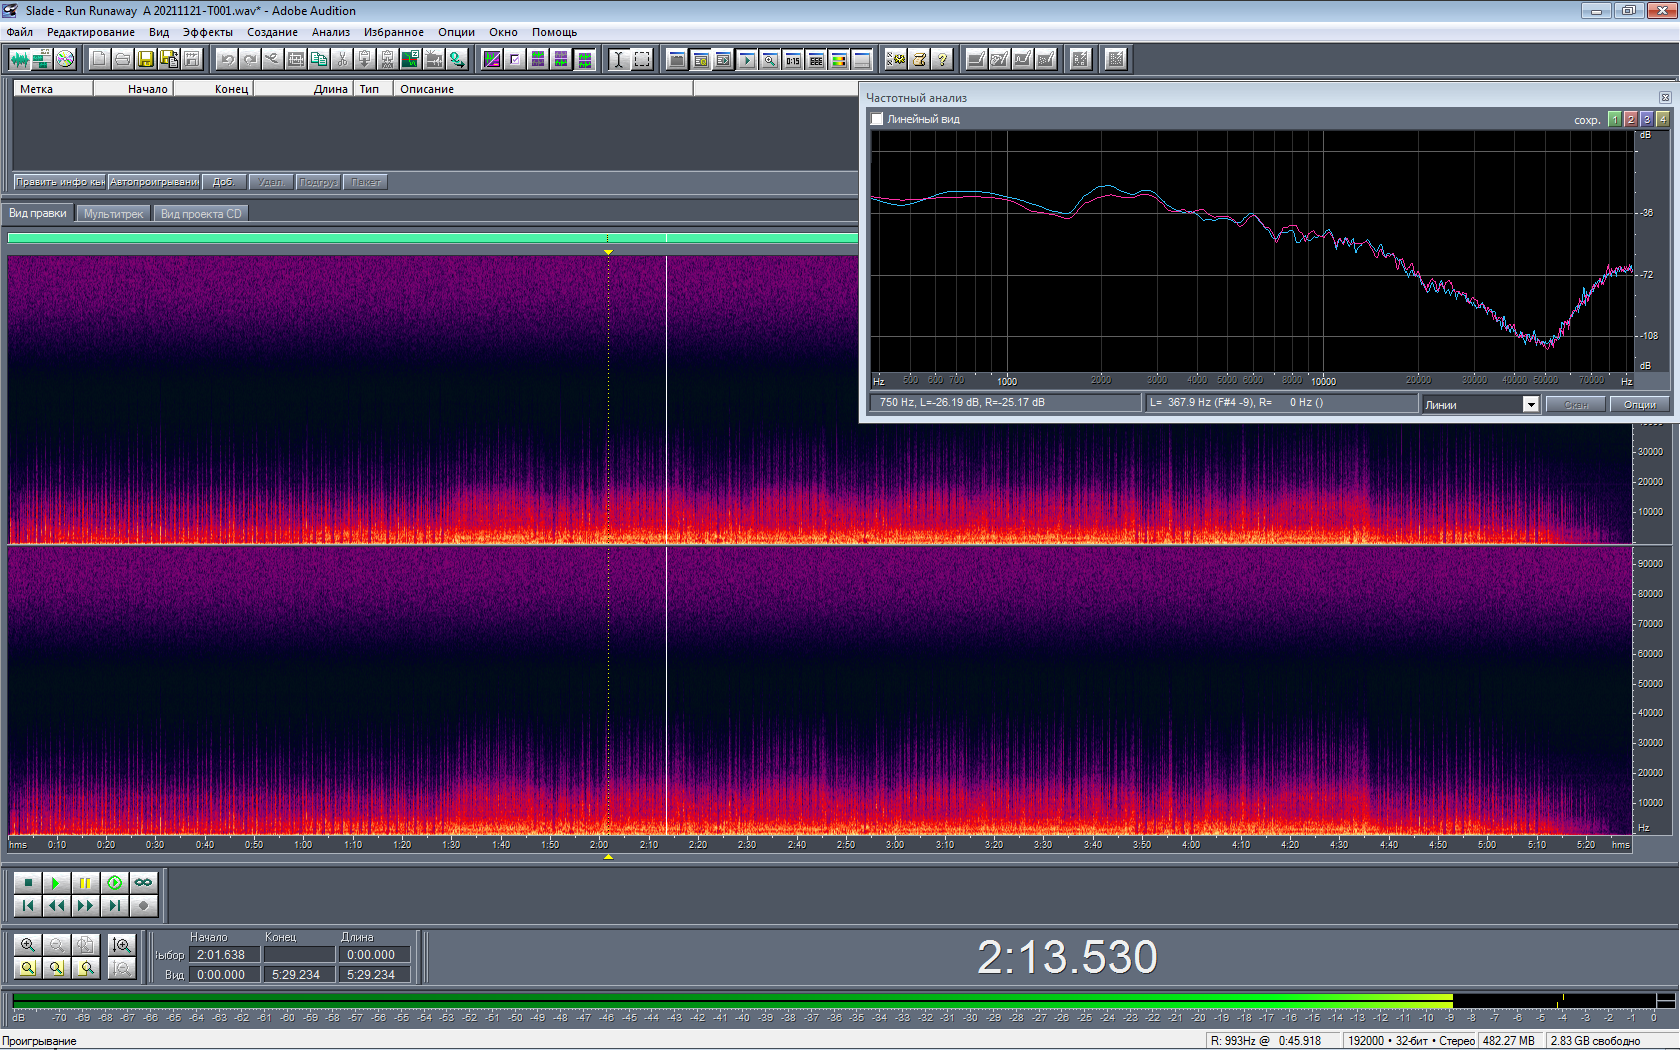Screen dimensions: 1680x1050
Task: Fast forward with double right arrows
Action: pos(86,905)
